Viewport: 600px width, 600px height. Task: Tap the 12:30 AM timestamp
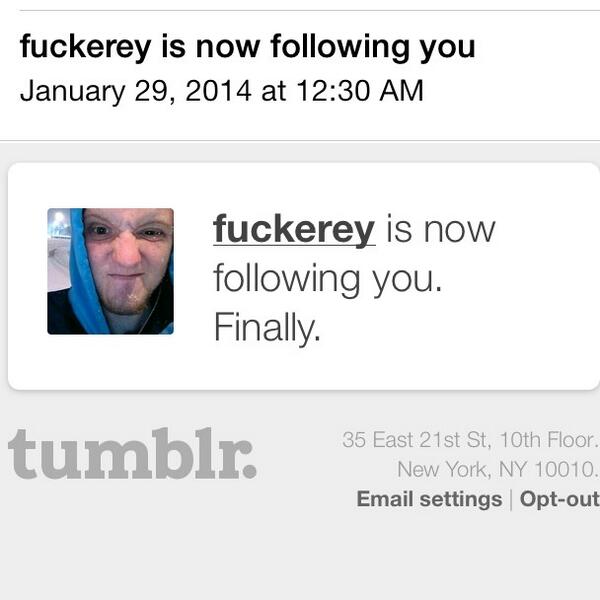tap(360, 91)
